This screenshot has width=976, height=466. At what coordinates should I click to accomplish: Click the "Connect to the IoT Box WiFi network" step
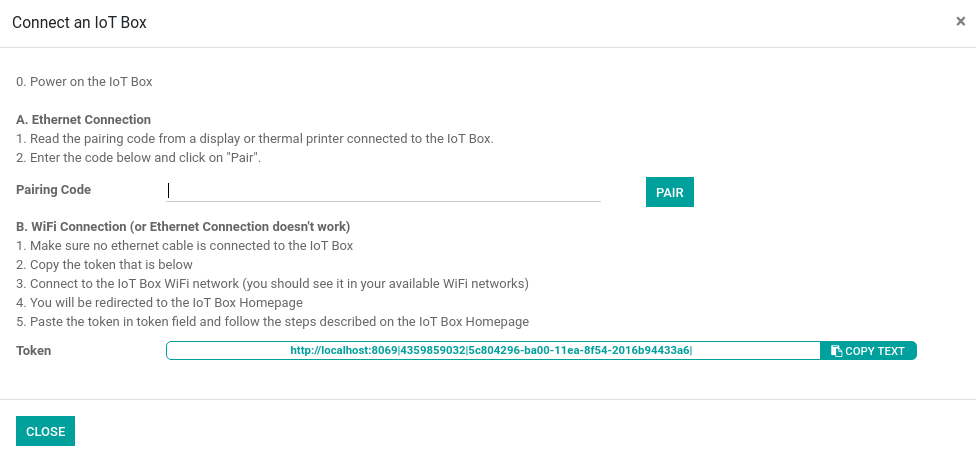pos(273,284)
